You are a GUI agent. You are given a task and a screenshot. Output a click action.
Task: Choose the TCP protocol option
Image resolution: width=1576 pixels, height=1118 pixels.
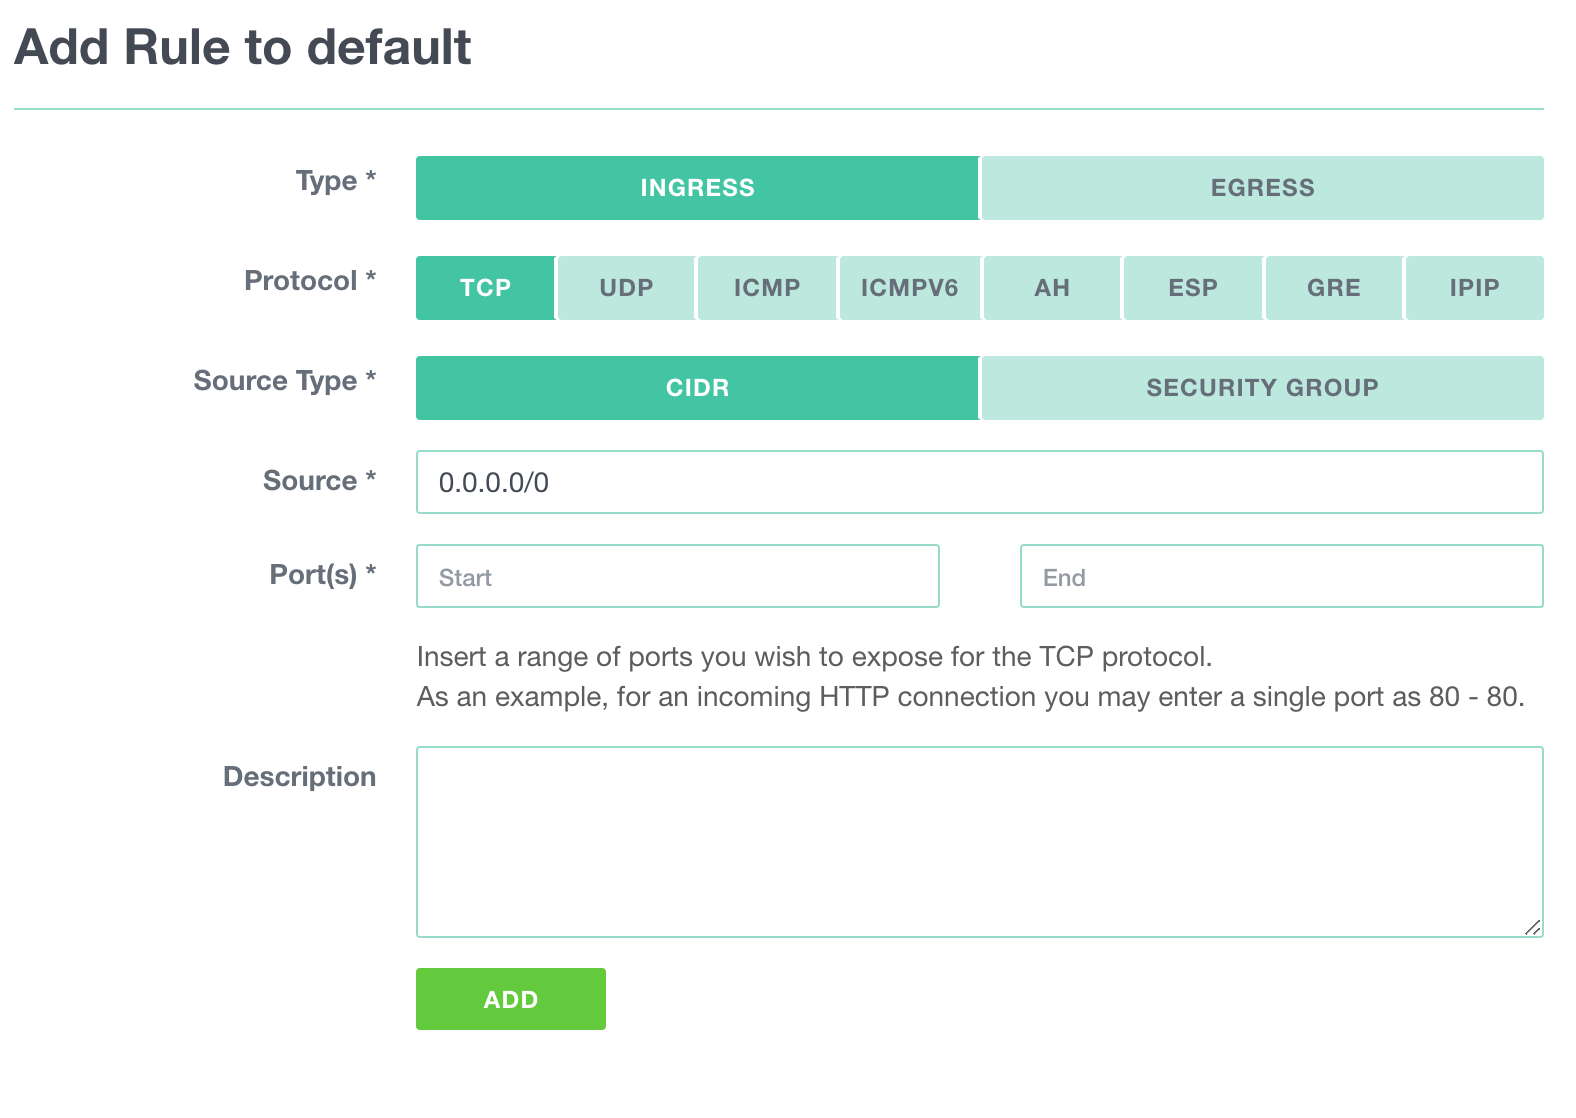tap(485, 288)
